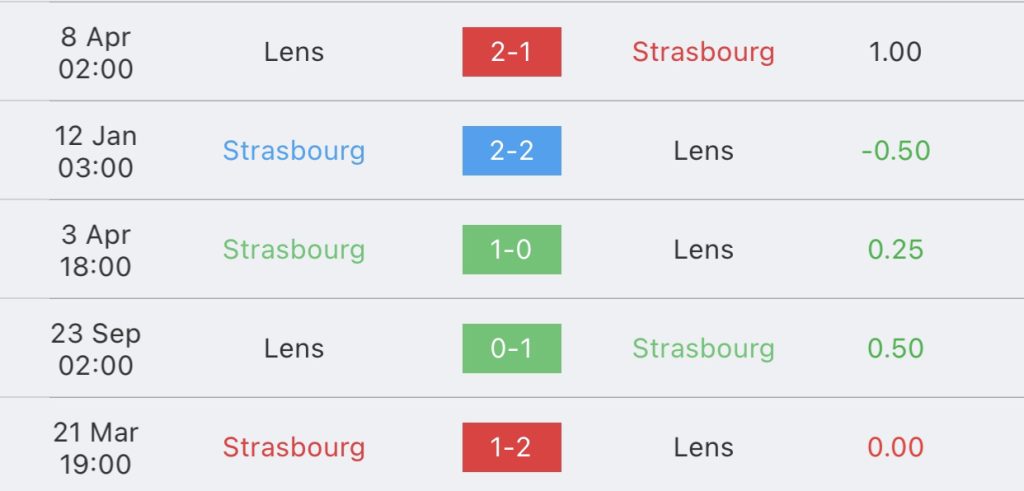
Task: Click the 21 Mar 19:00 match date
Action: (96, 447)
